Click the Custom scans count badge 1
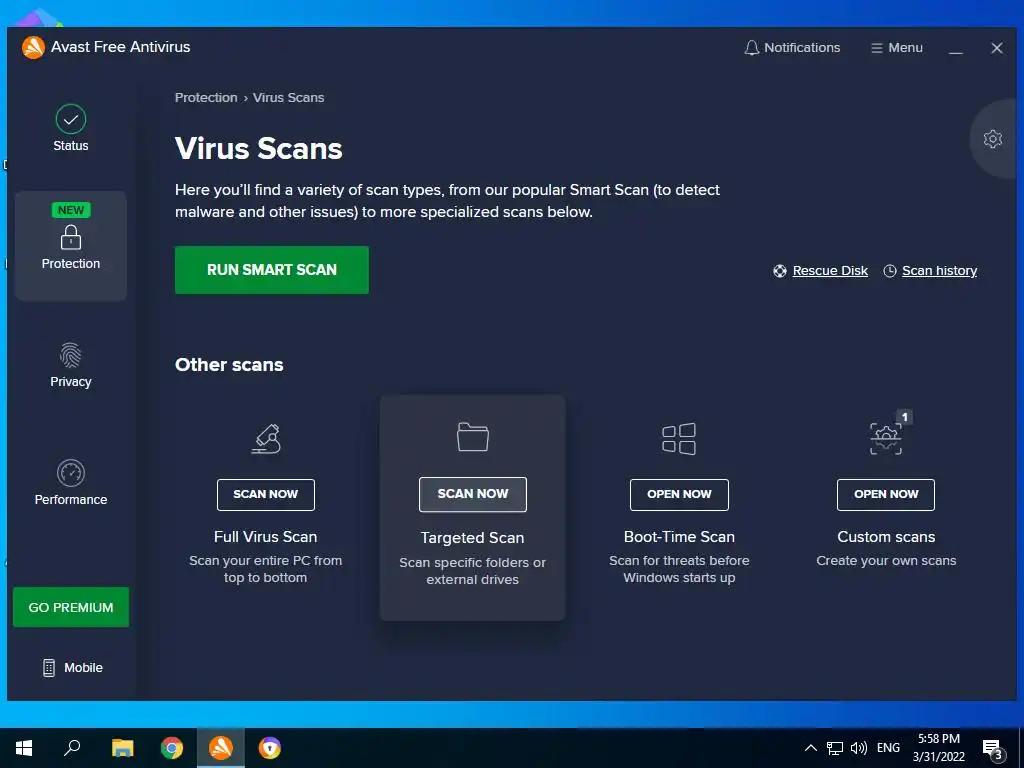Screen dimensions: 1024x768 point(904,417)
